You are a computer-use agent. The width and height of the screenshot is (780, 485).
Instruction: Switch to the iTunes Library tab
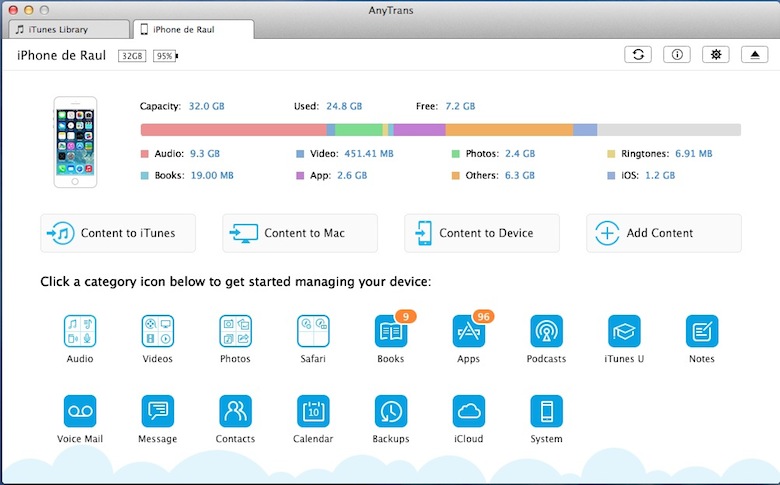click(x=69, y=29)
